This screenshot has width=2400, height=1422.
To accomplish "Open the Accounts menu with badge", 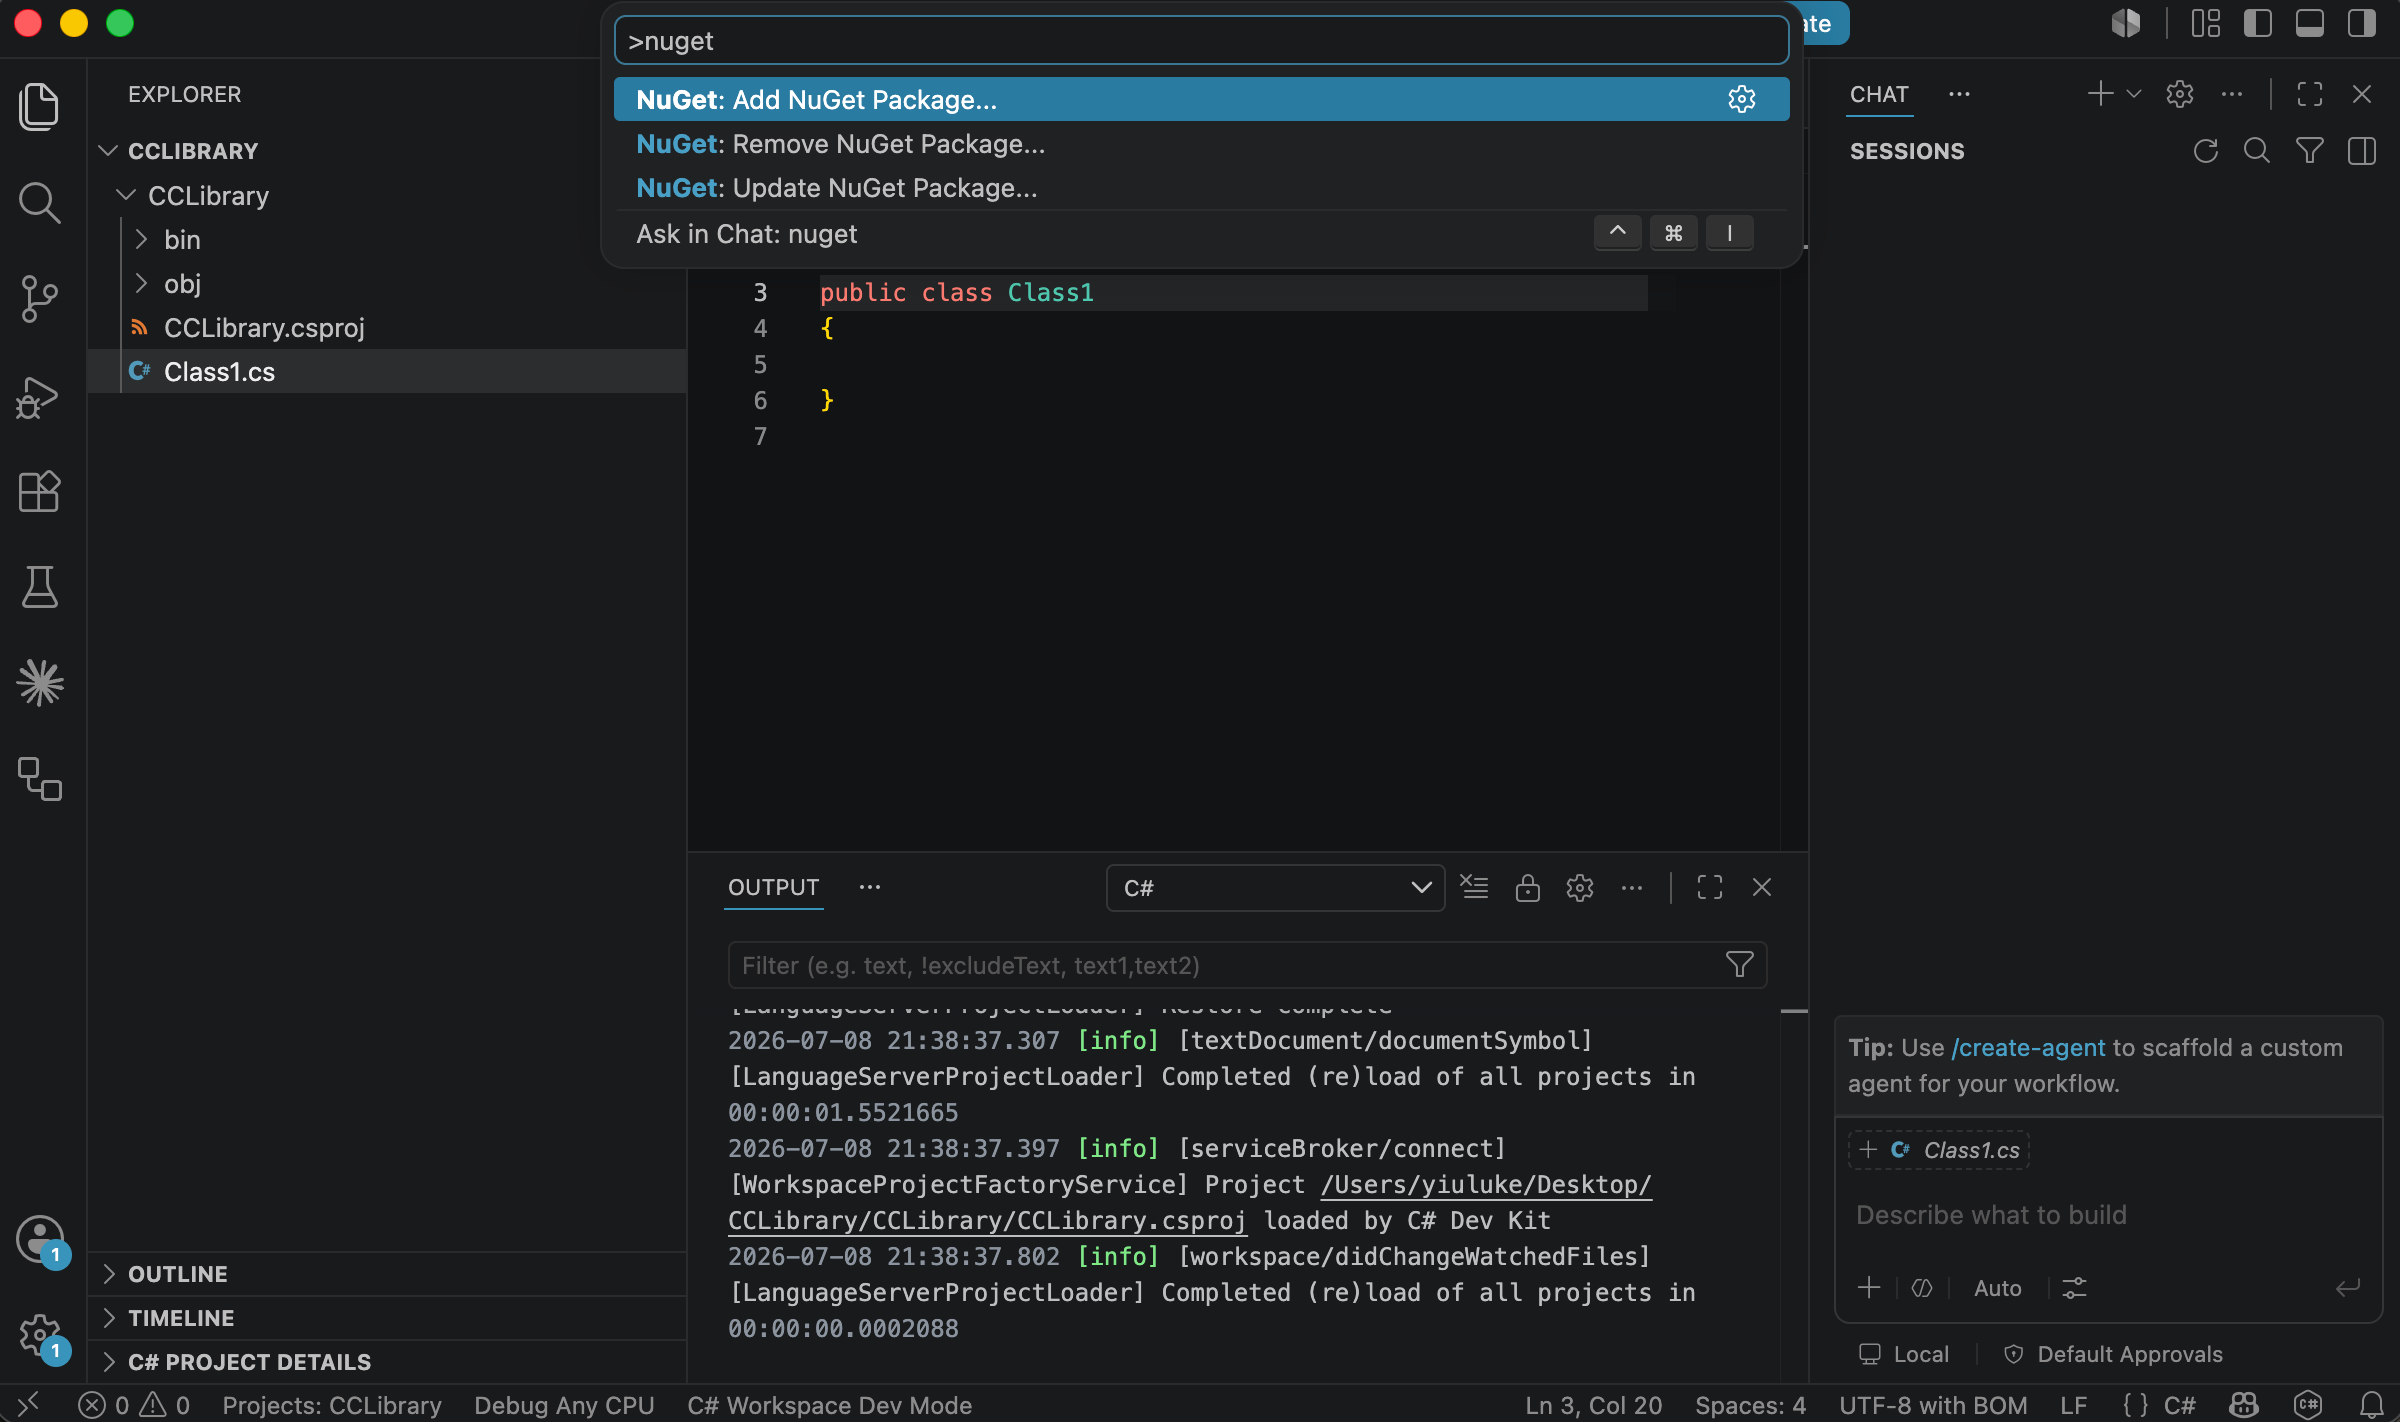I will click(40, 1240).
